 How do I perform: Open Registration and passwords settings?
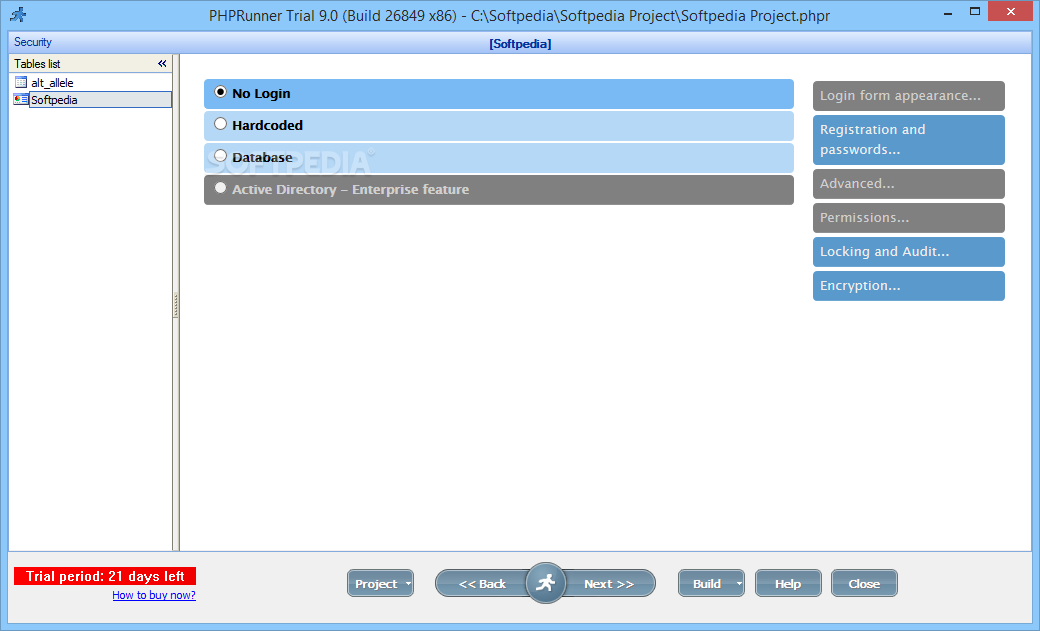pos(909,139)
